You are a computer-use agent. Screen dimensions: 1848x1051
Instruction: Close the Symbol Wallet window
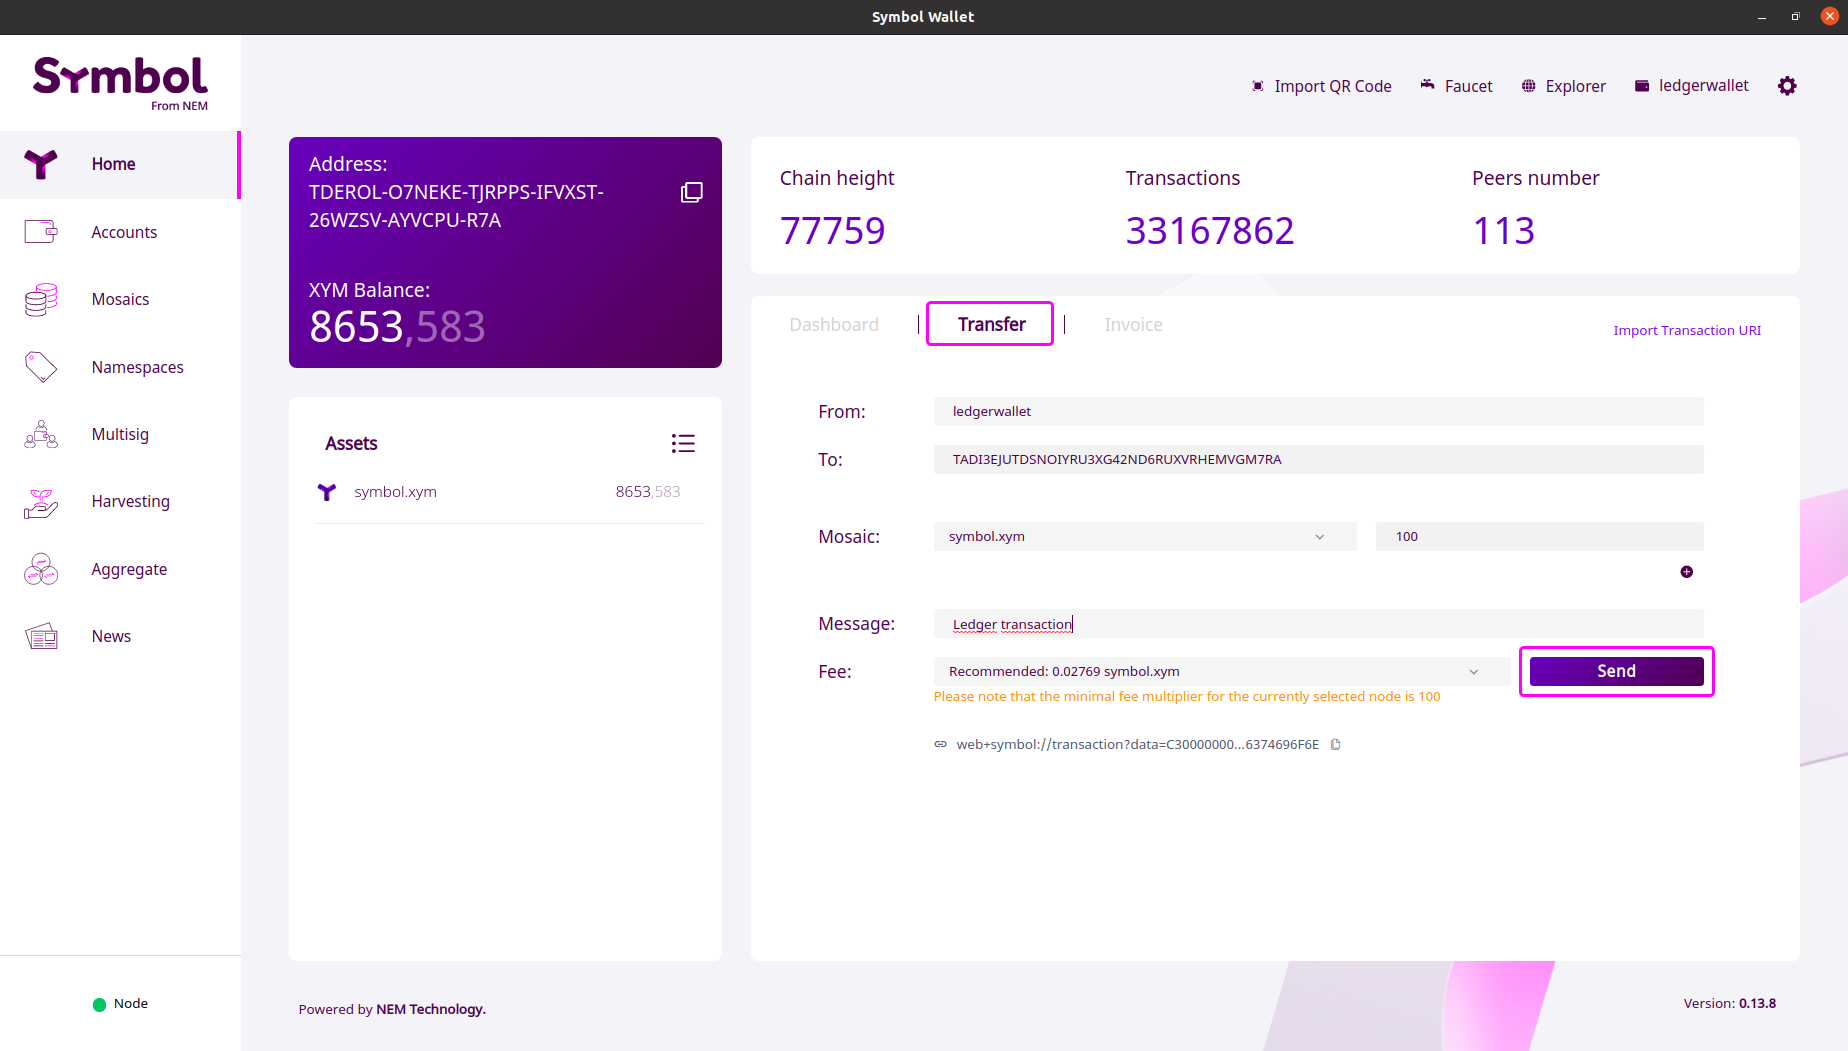(x=1830, y=16)
